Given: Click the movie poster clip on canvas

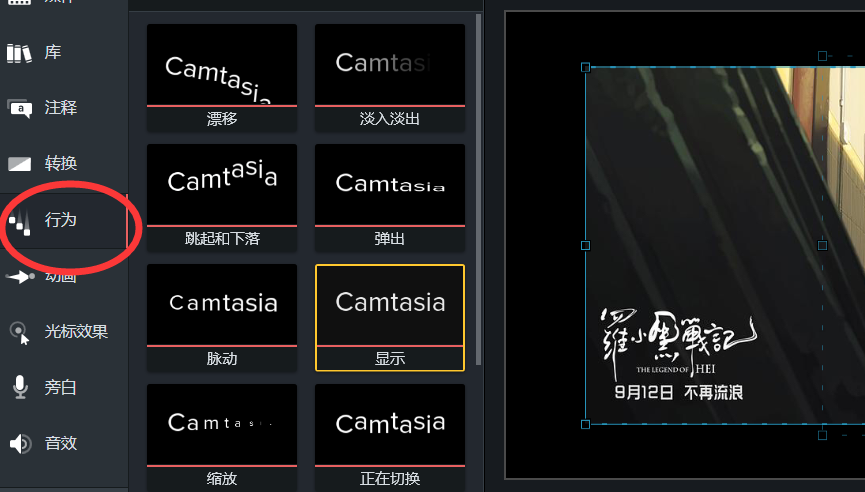Looking at the screenshot, I should pos(725,245).
